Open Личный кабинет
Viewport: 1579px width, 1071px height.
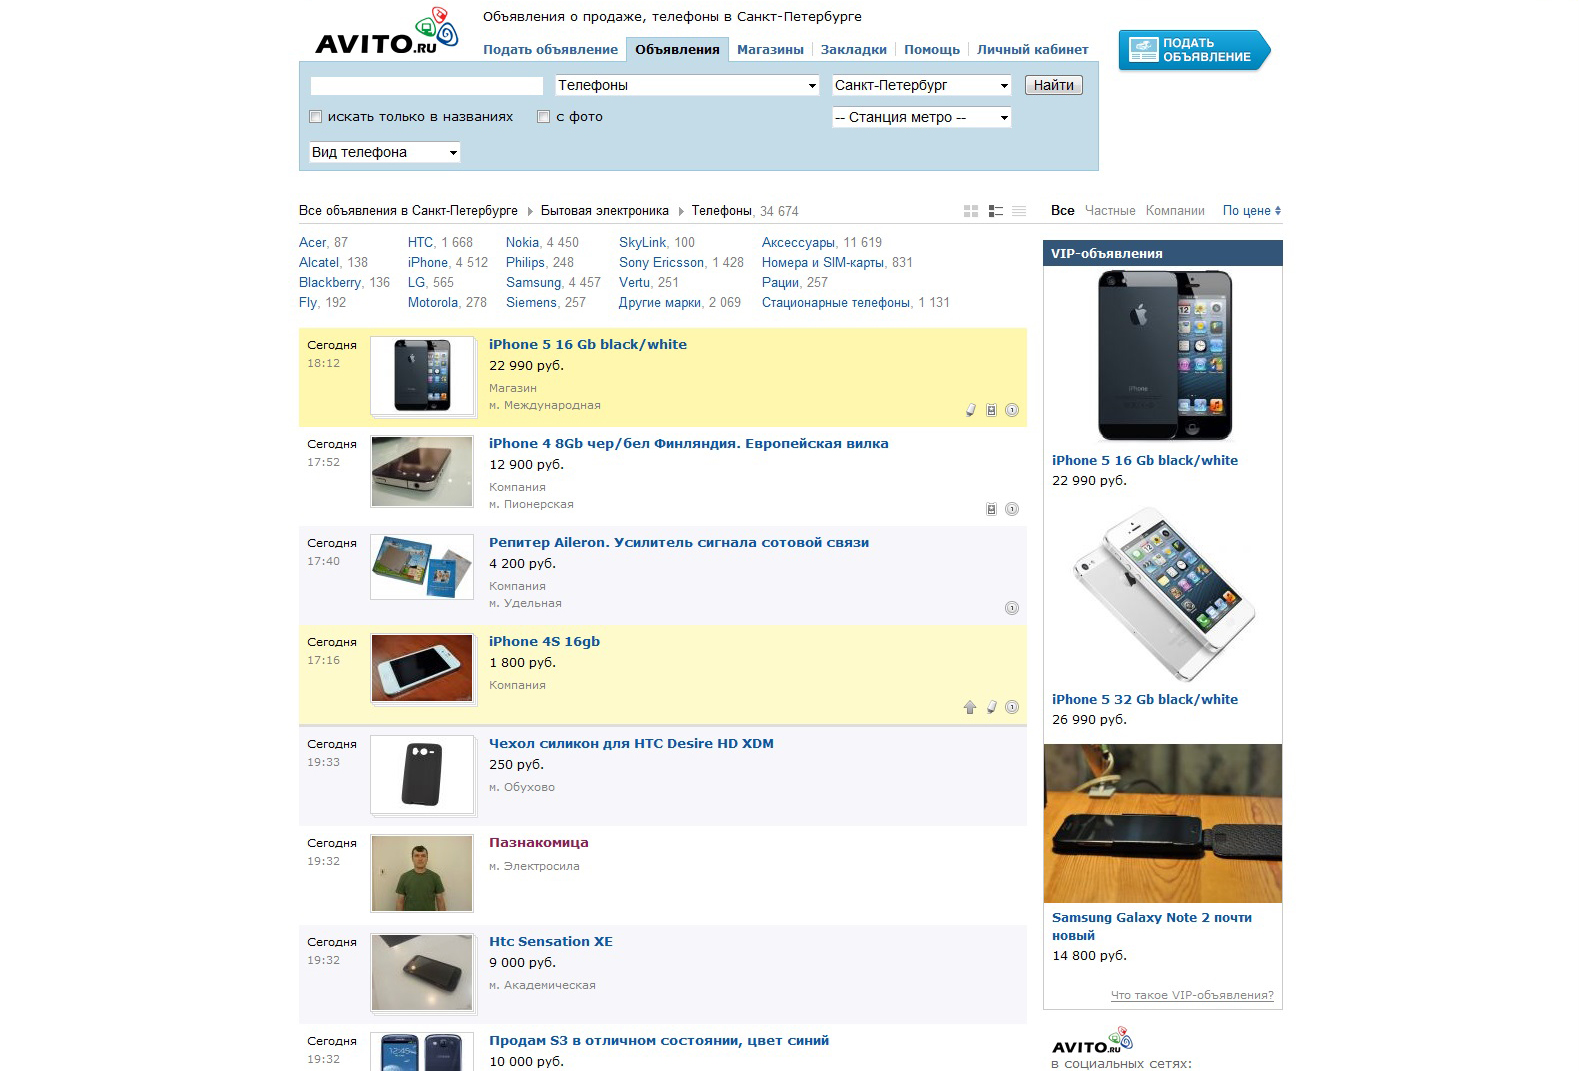click(1033, 50)
